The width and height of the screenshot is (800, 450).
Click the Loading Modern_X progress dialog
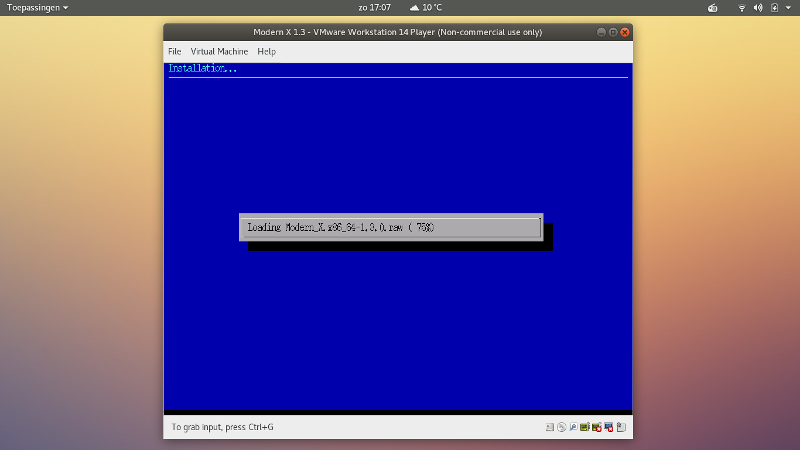(x=391, y=227)
